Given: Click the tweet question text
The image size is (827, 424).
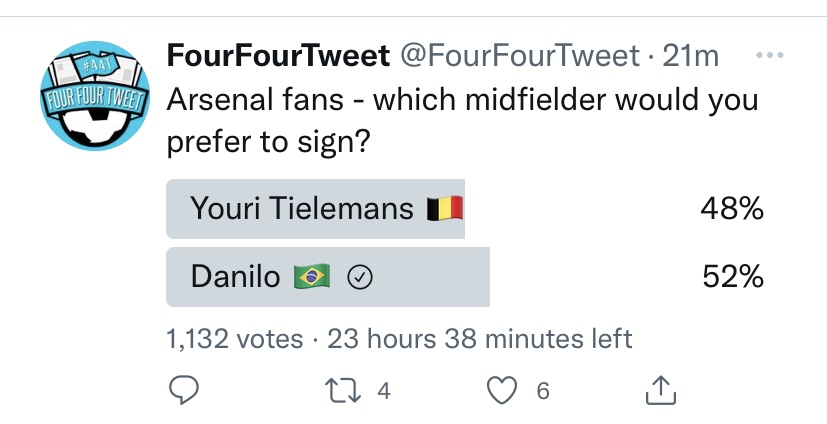Looking at the screenshot, I should [463, 120].
